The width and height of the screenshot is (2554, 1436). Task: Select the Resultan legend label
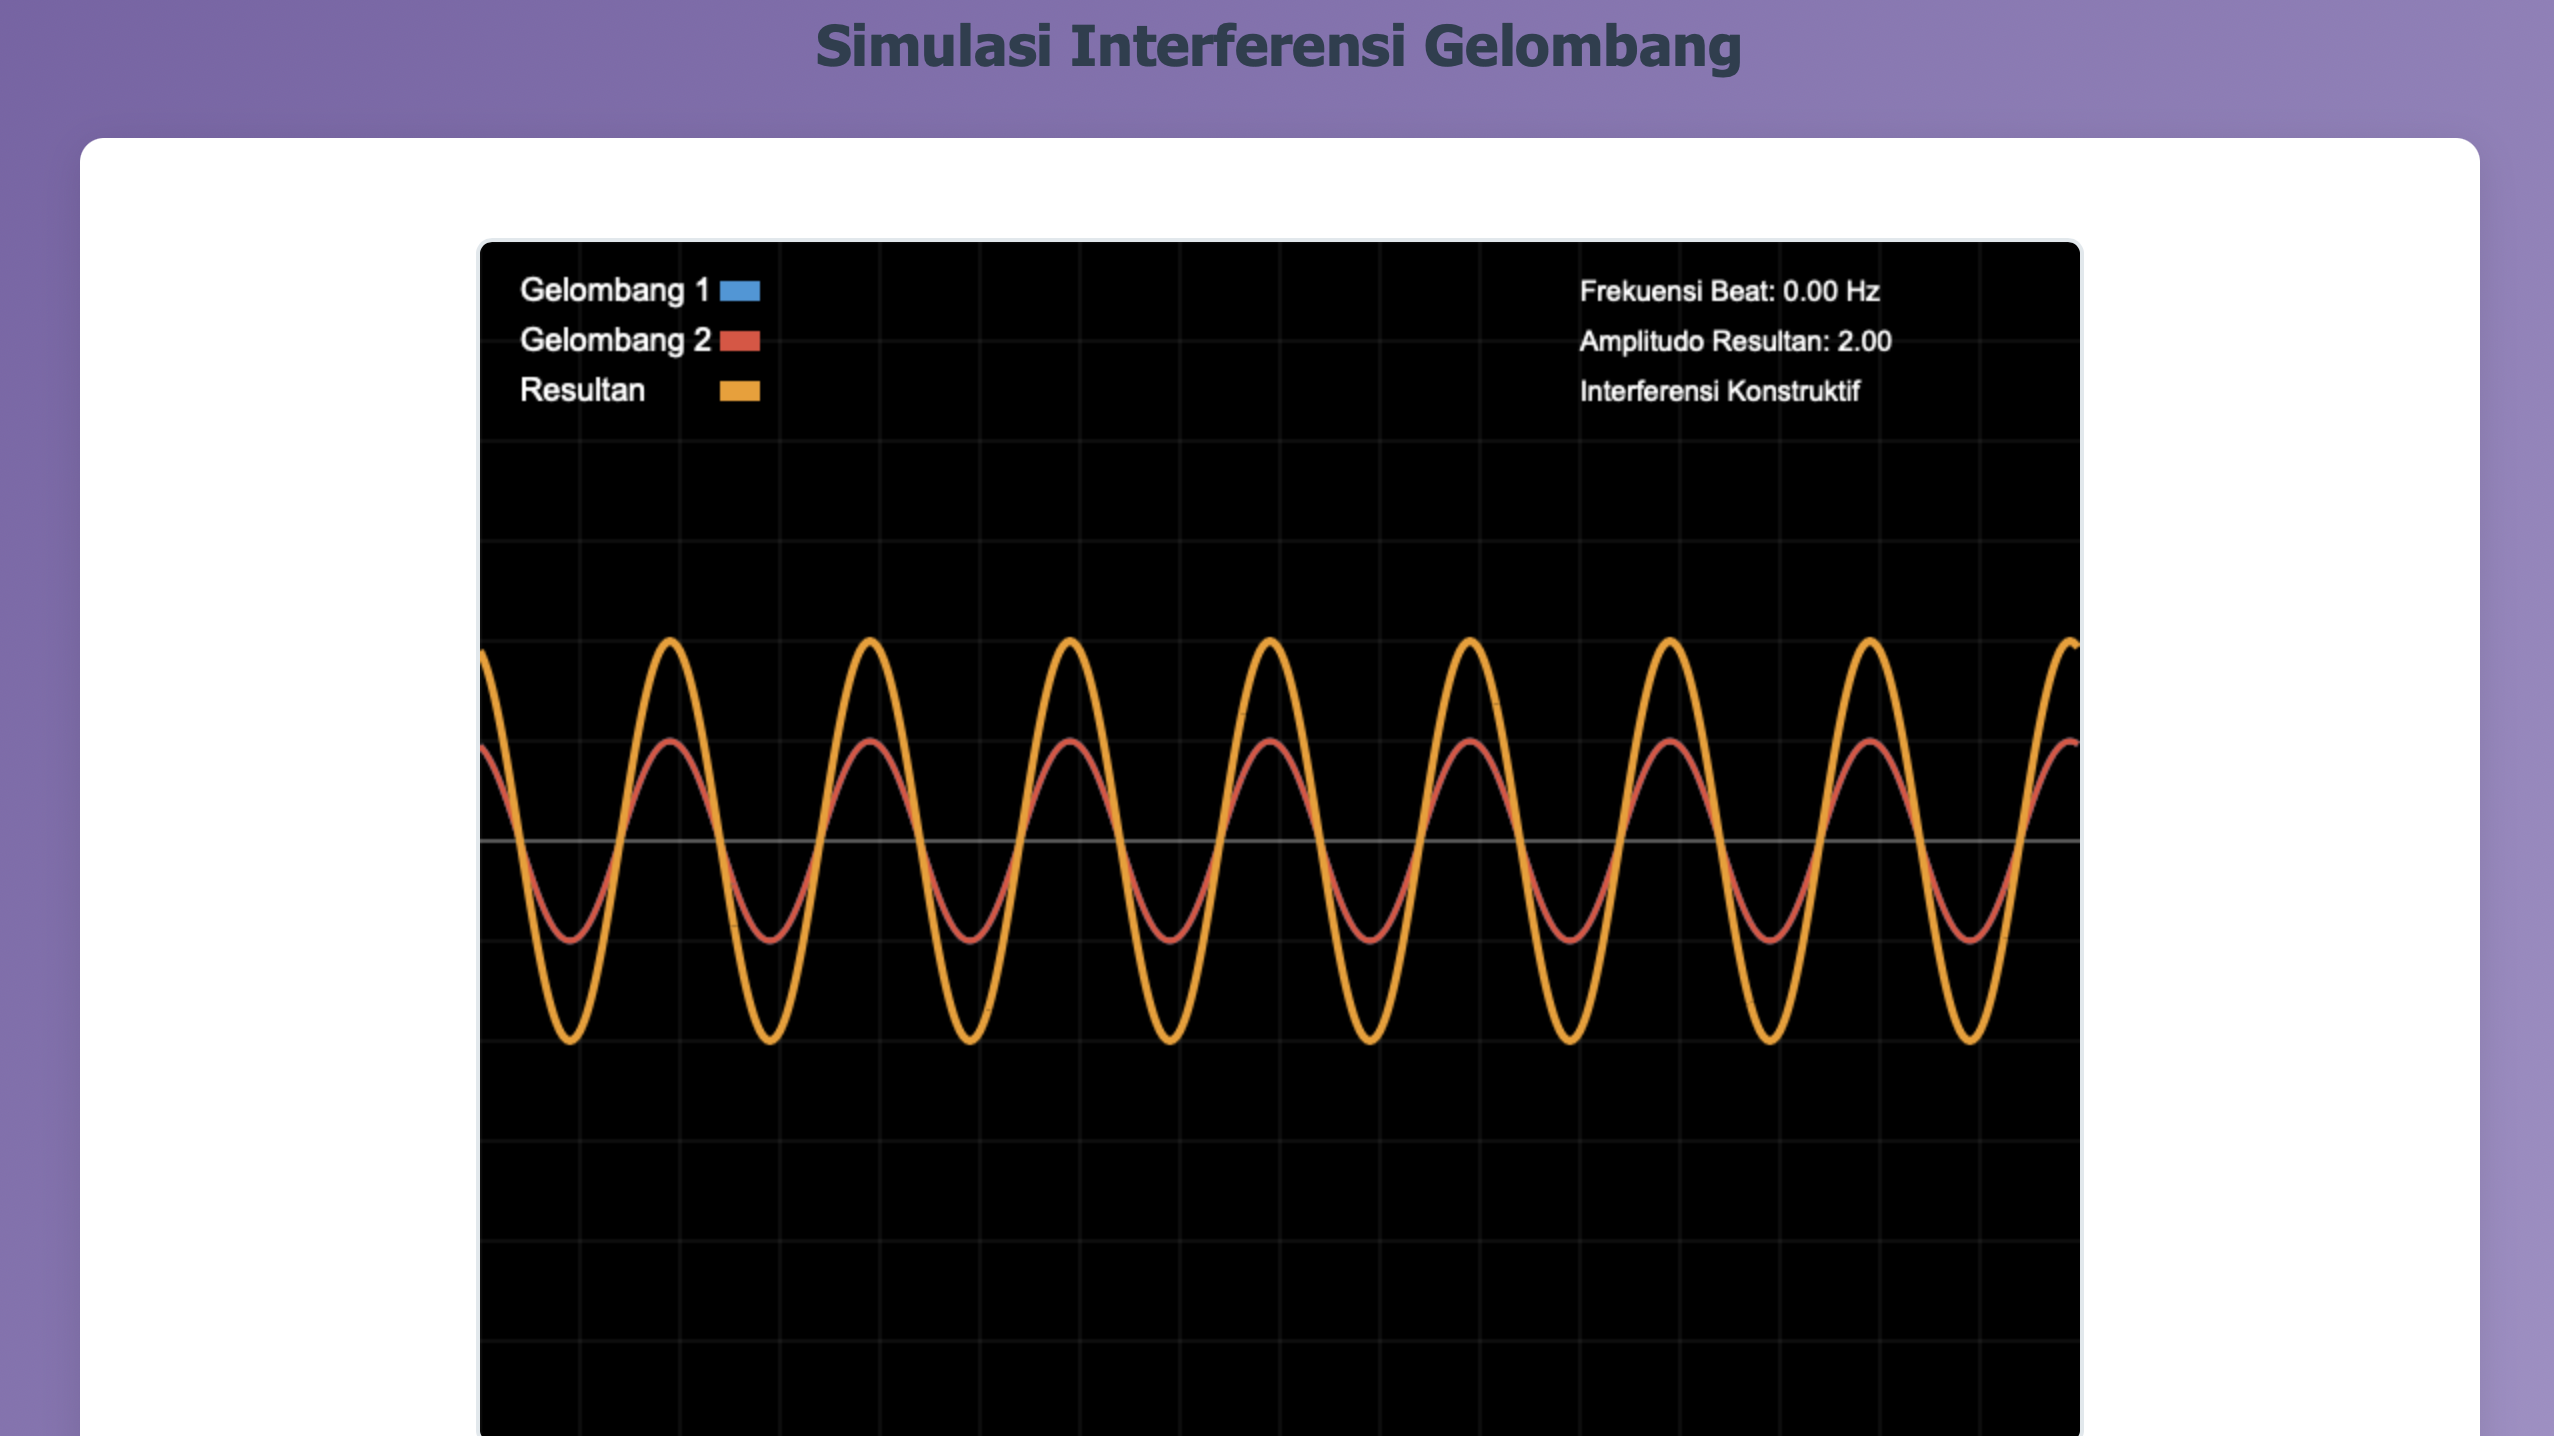[x=582, y=391]
